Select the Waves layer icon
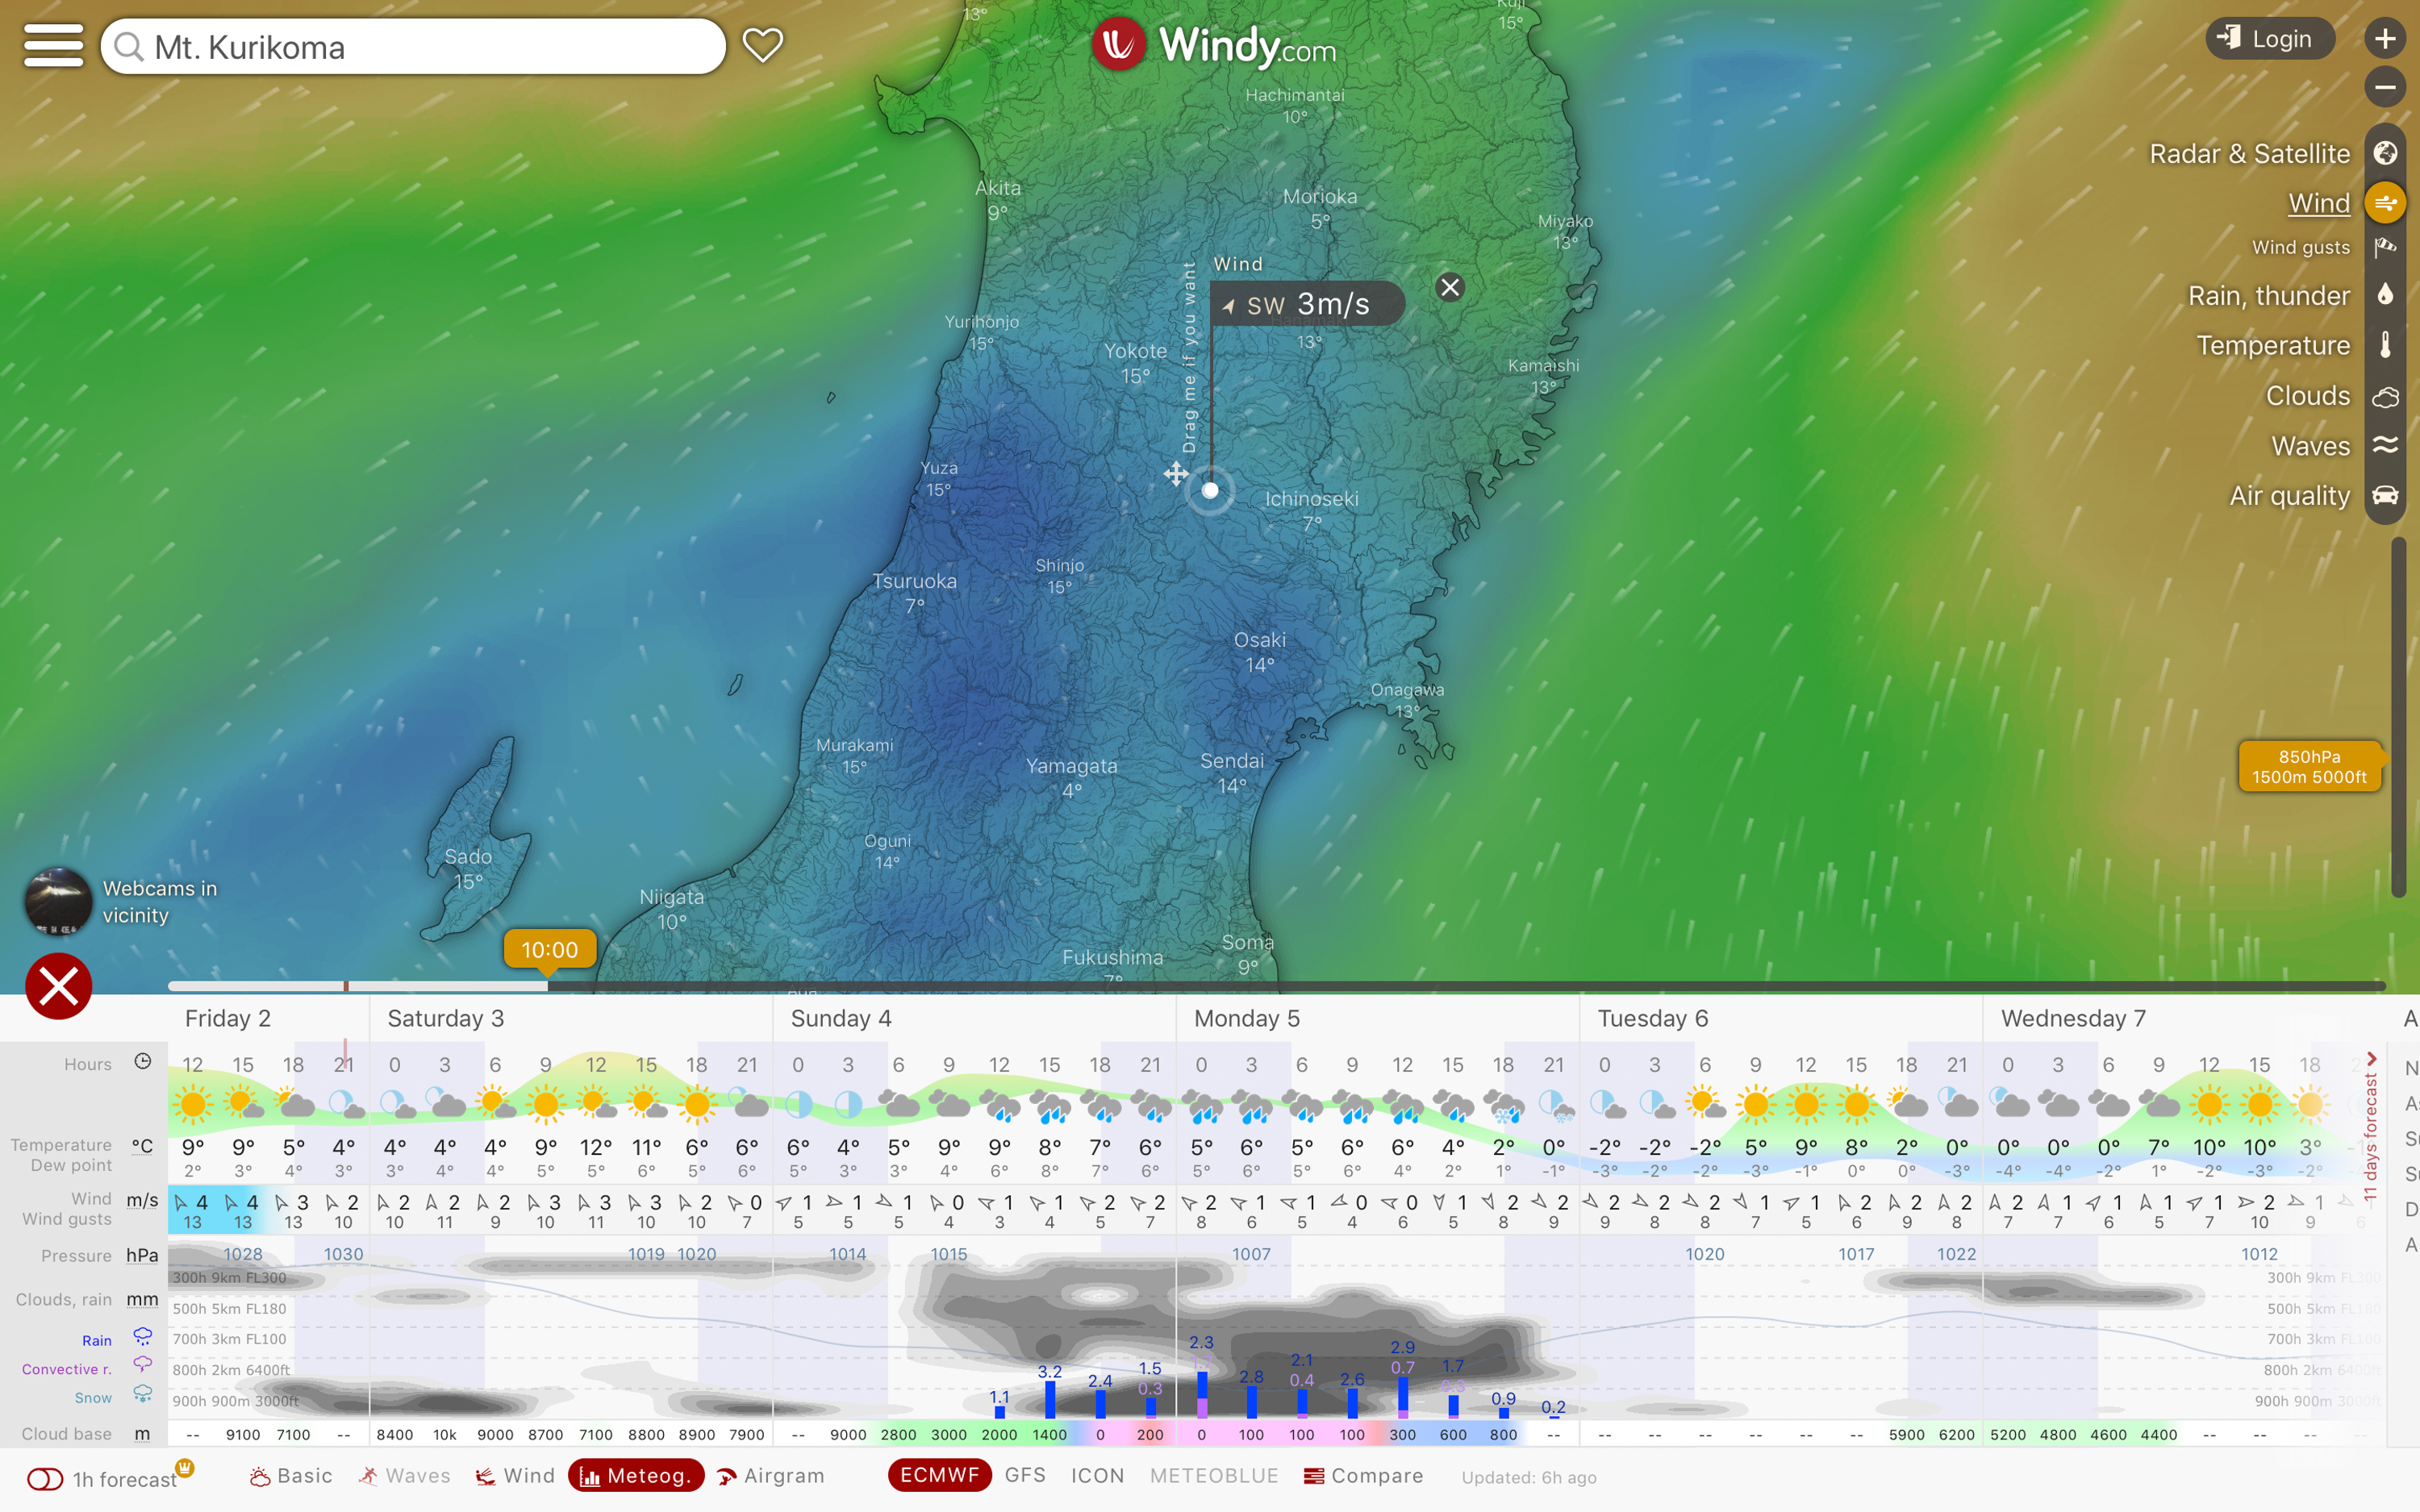The width and height of the screenshot is (2420, 1512). pos(2385,445)
